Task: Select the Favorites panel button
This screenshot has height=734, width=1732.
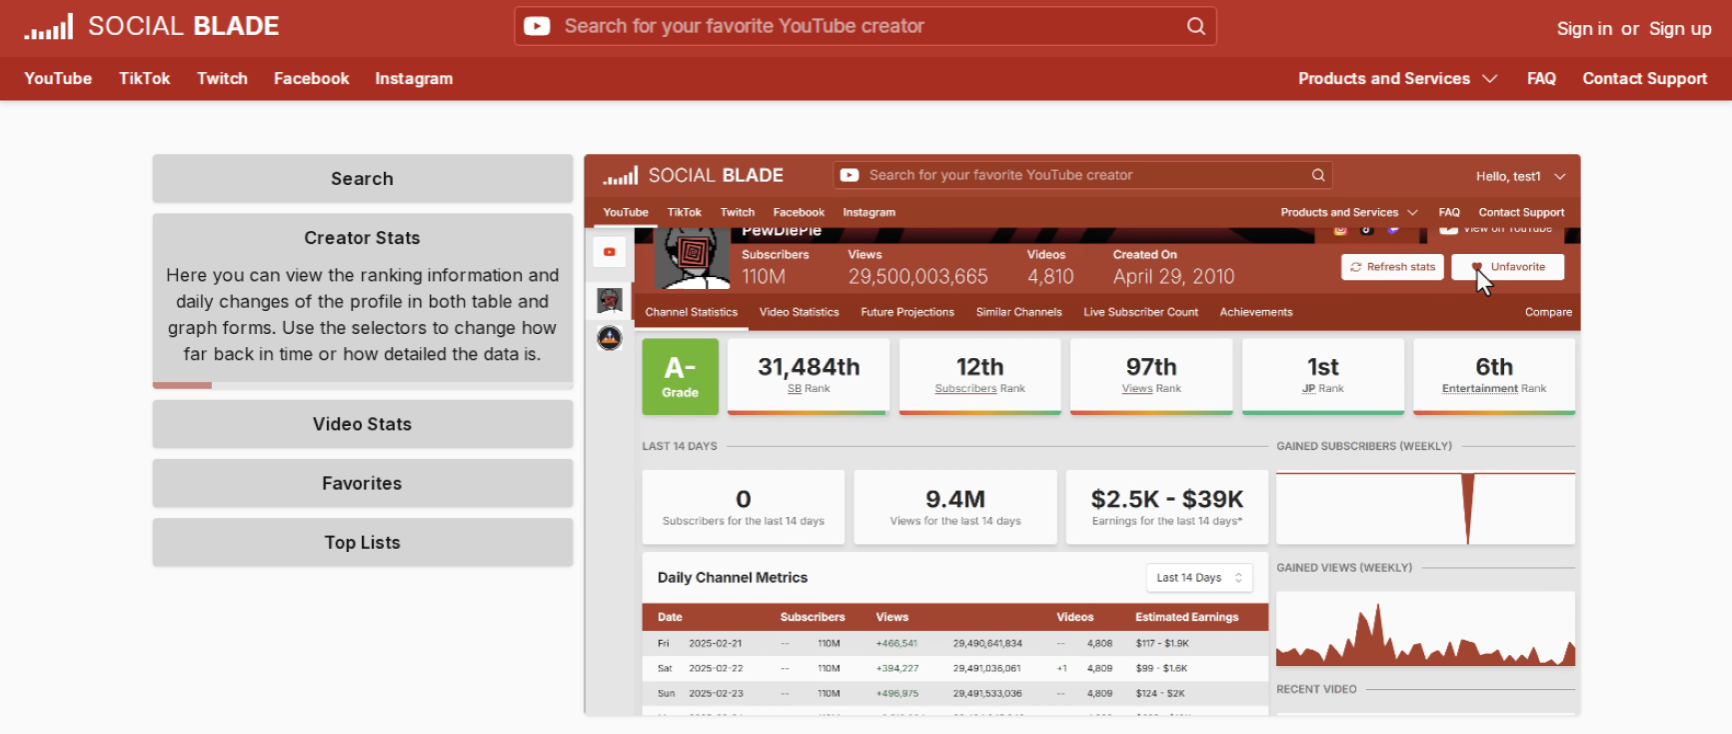Action: (363, 483)
